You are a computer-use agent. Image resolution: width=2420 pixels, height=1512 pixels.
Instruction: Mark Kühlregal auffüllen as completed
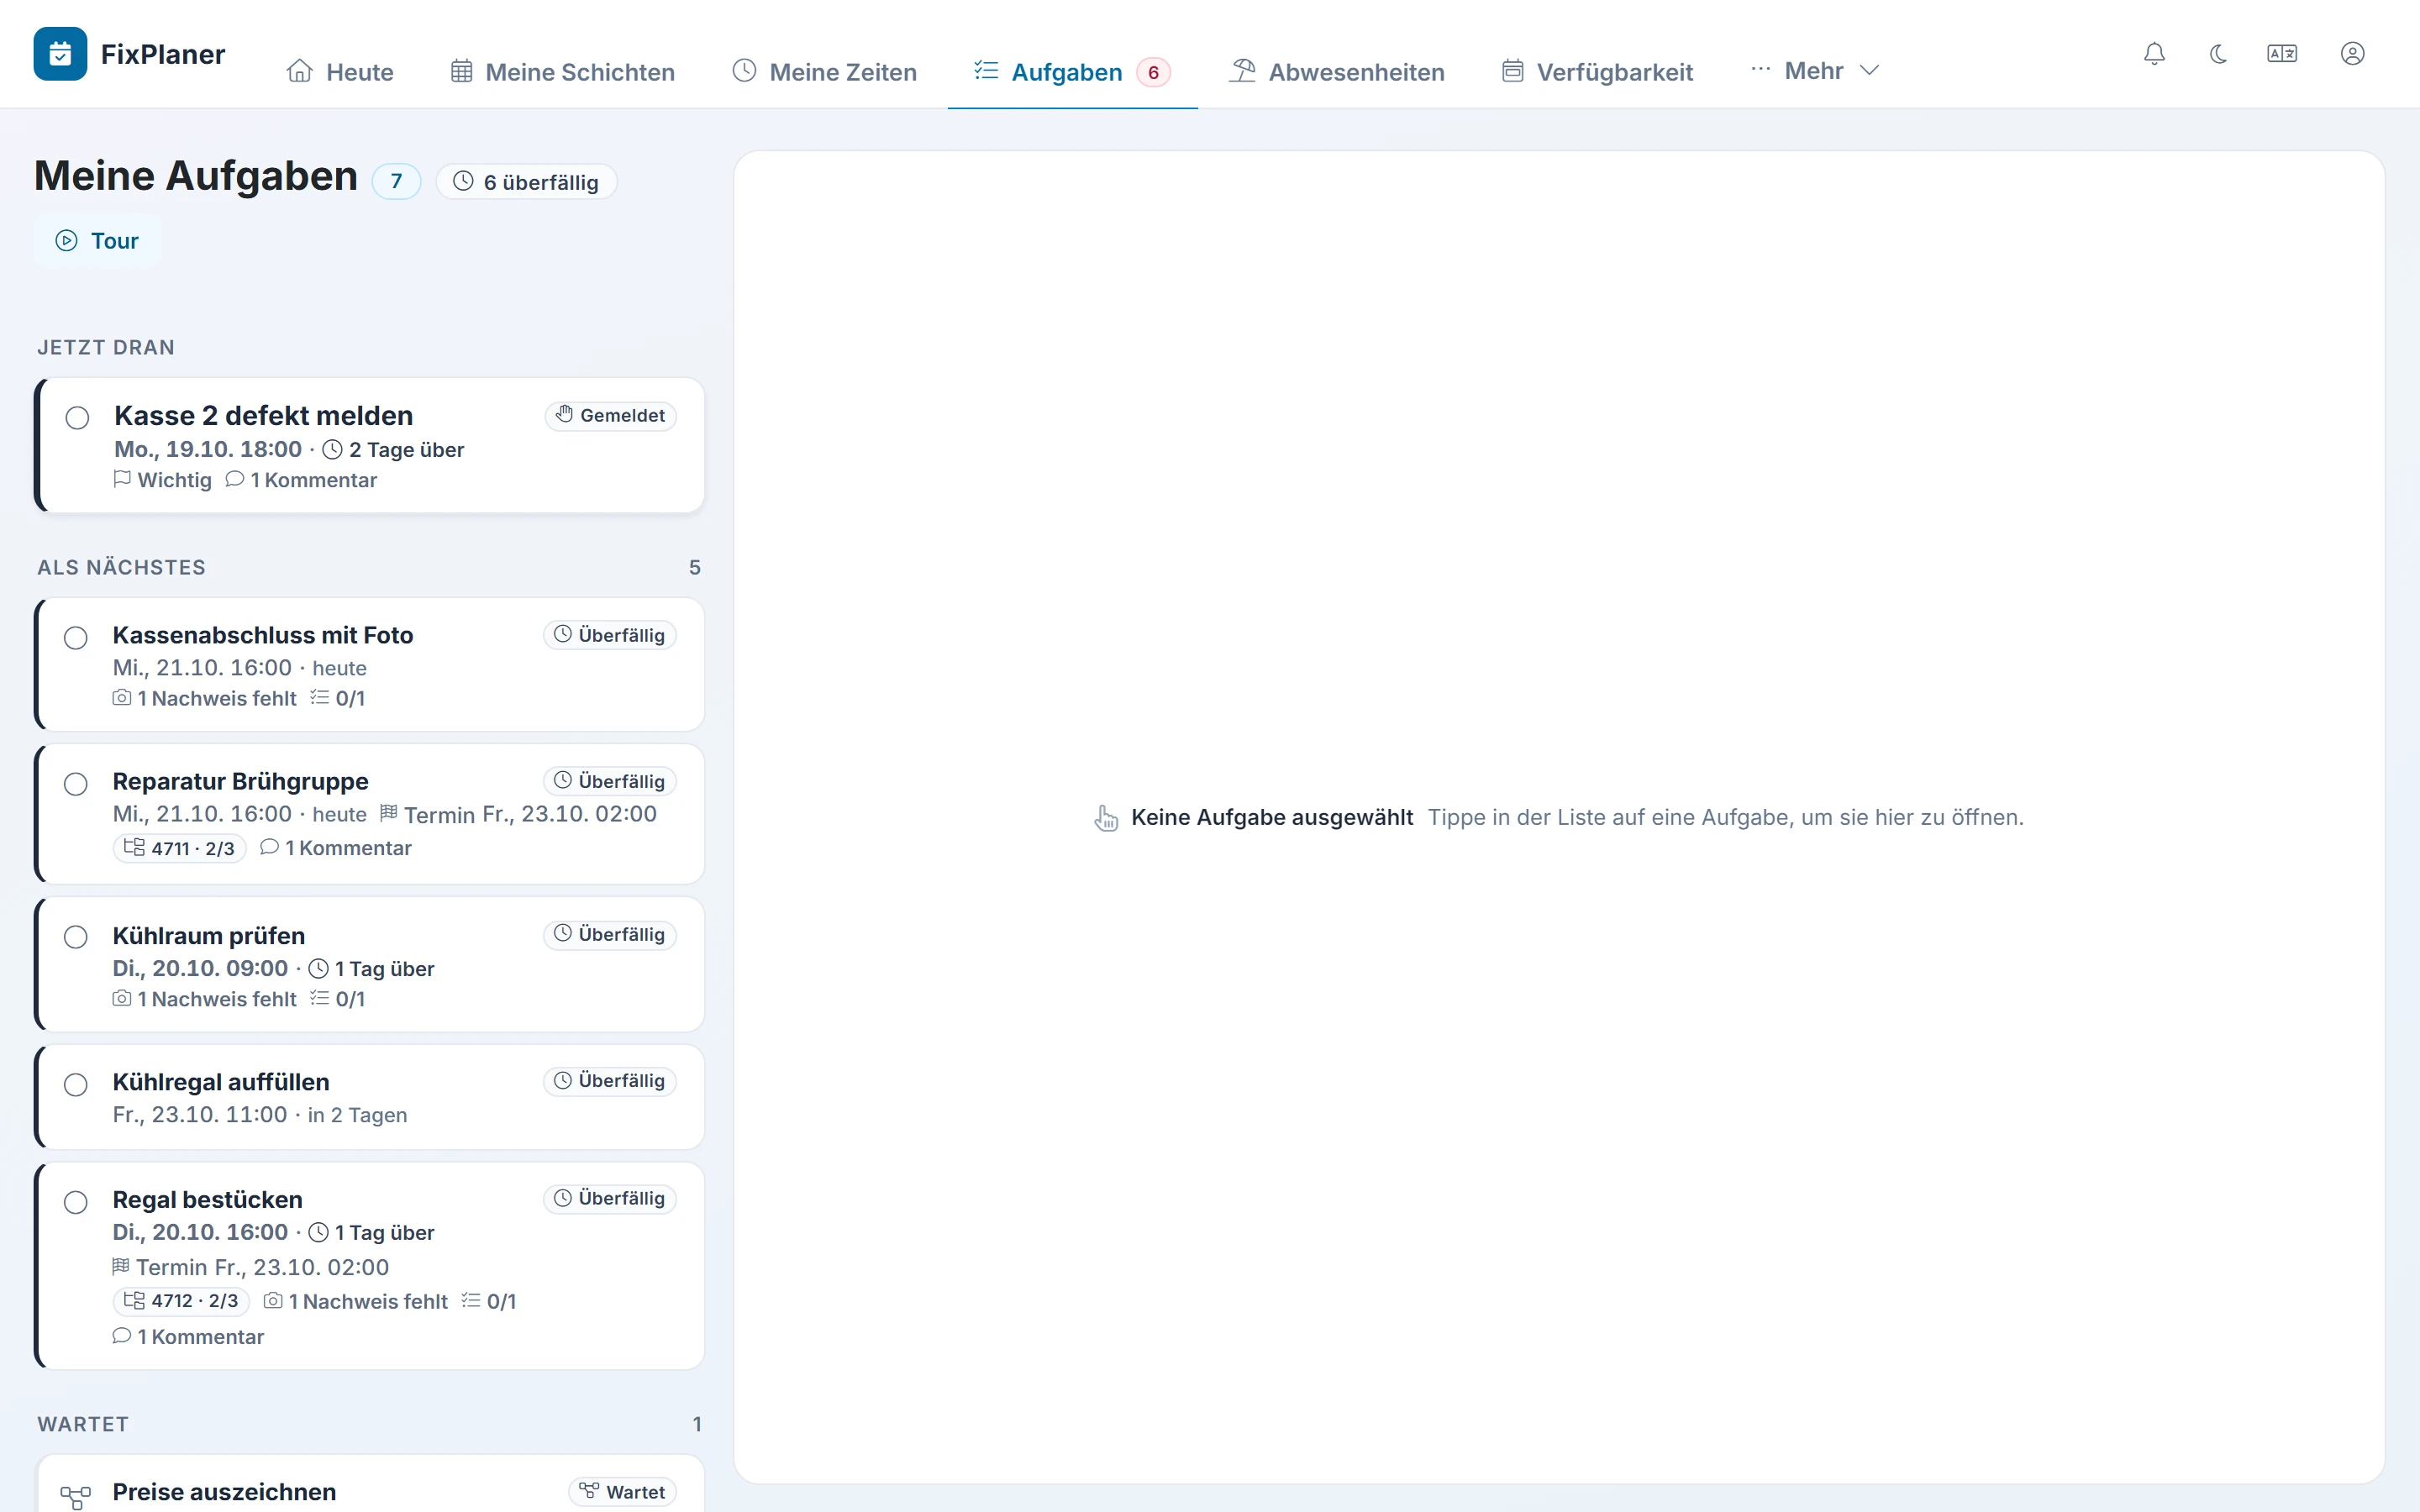click(x=76, y=1085)
